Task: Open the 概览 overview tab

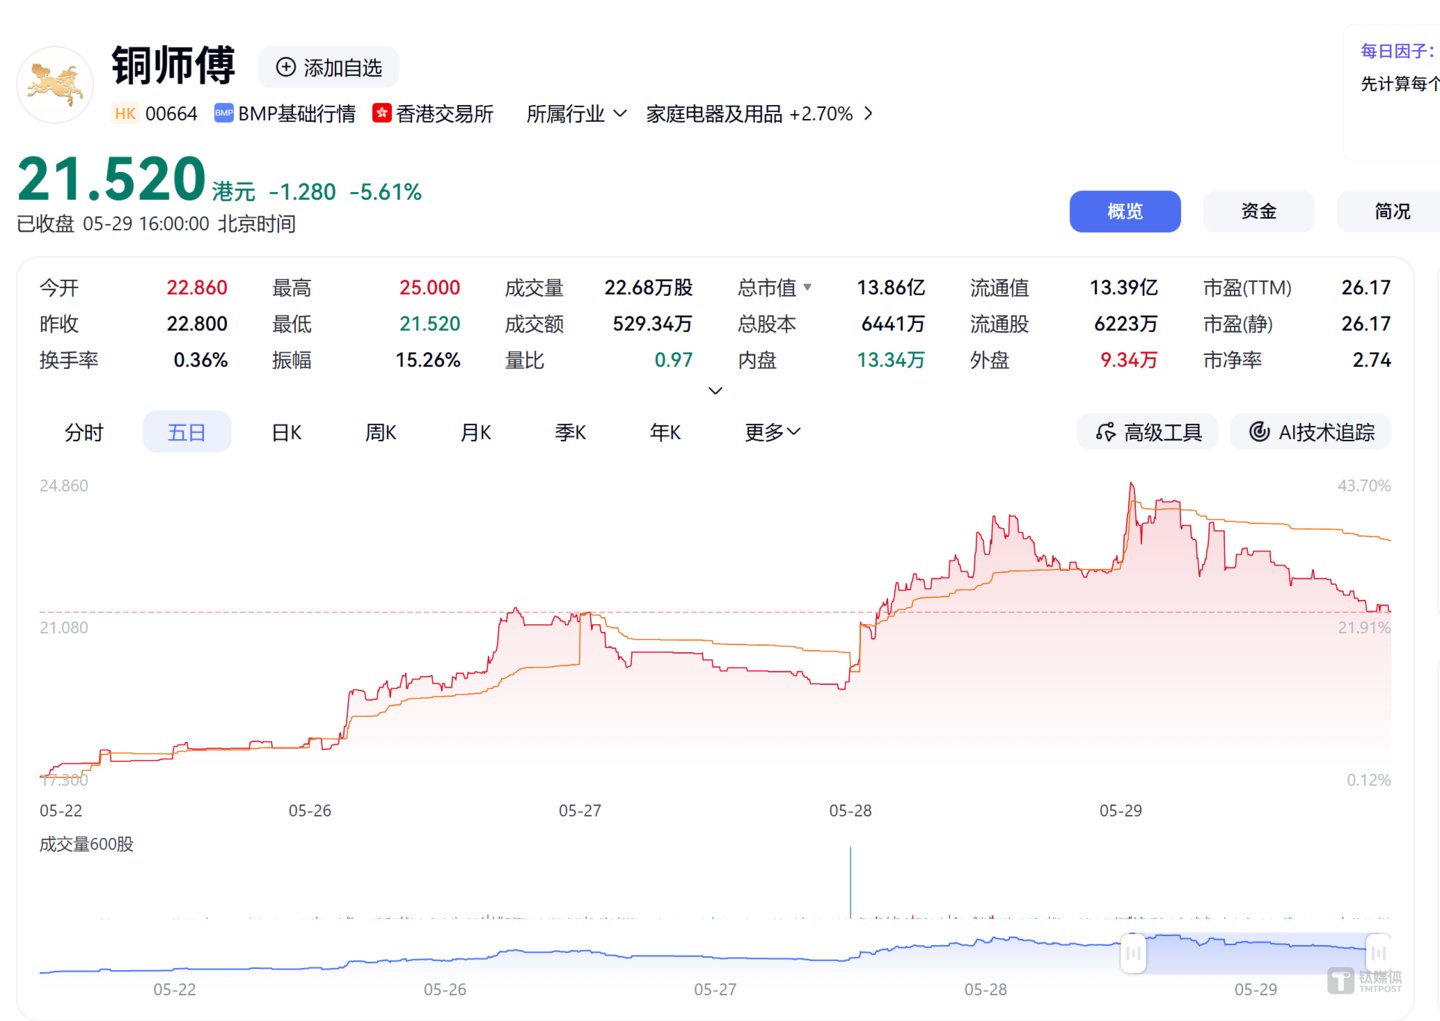Action: coord(1125,211)
